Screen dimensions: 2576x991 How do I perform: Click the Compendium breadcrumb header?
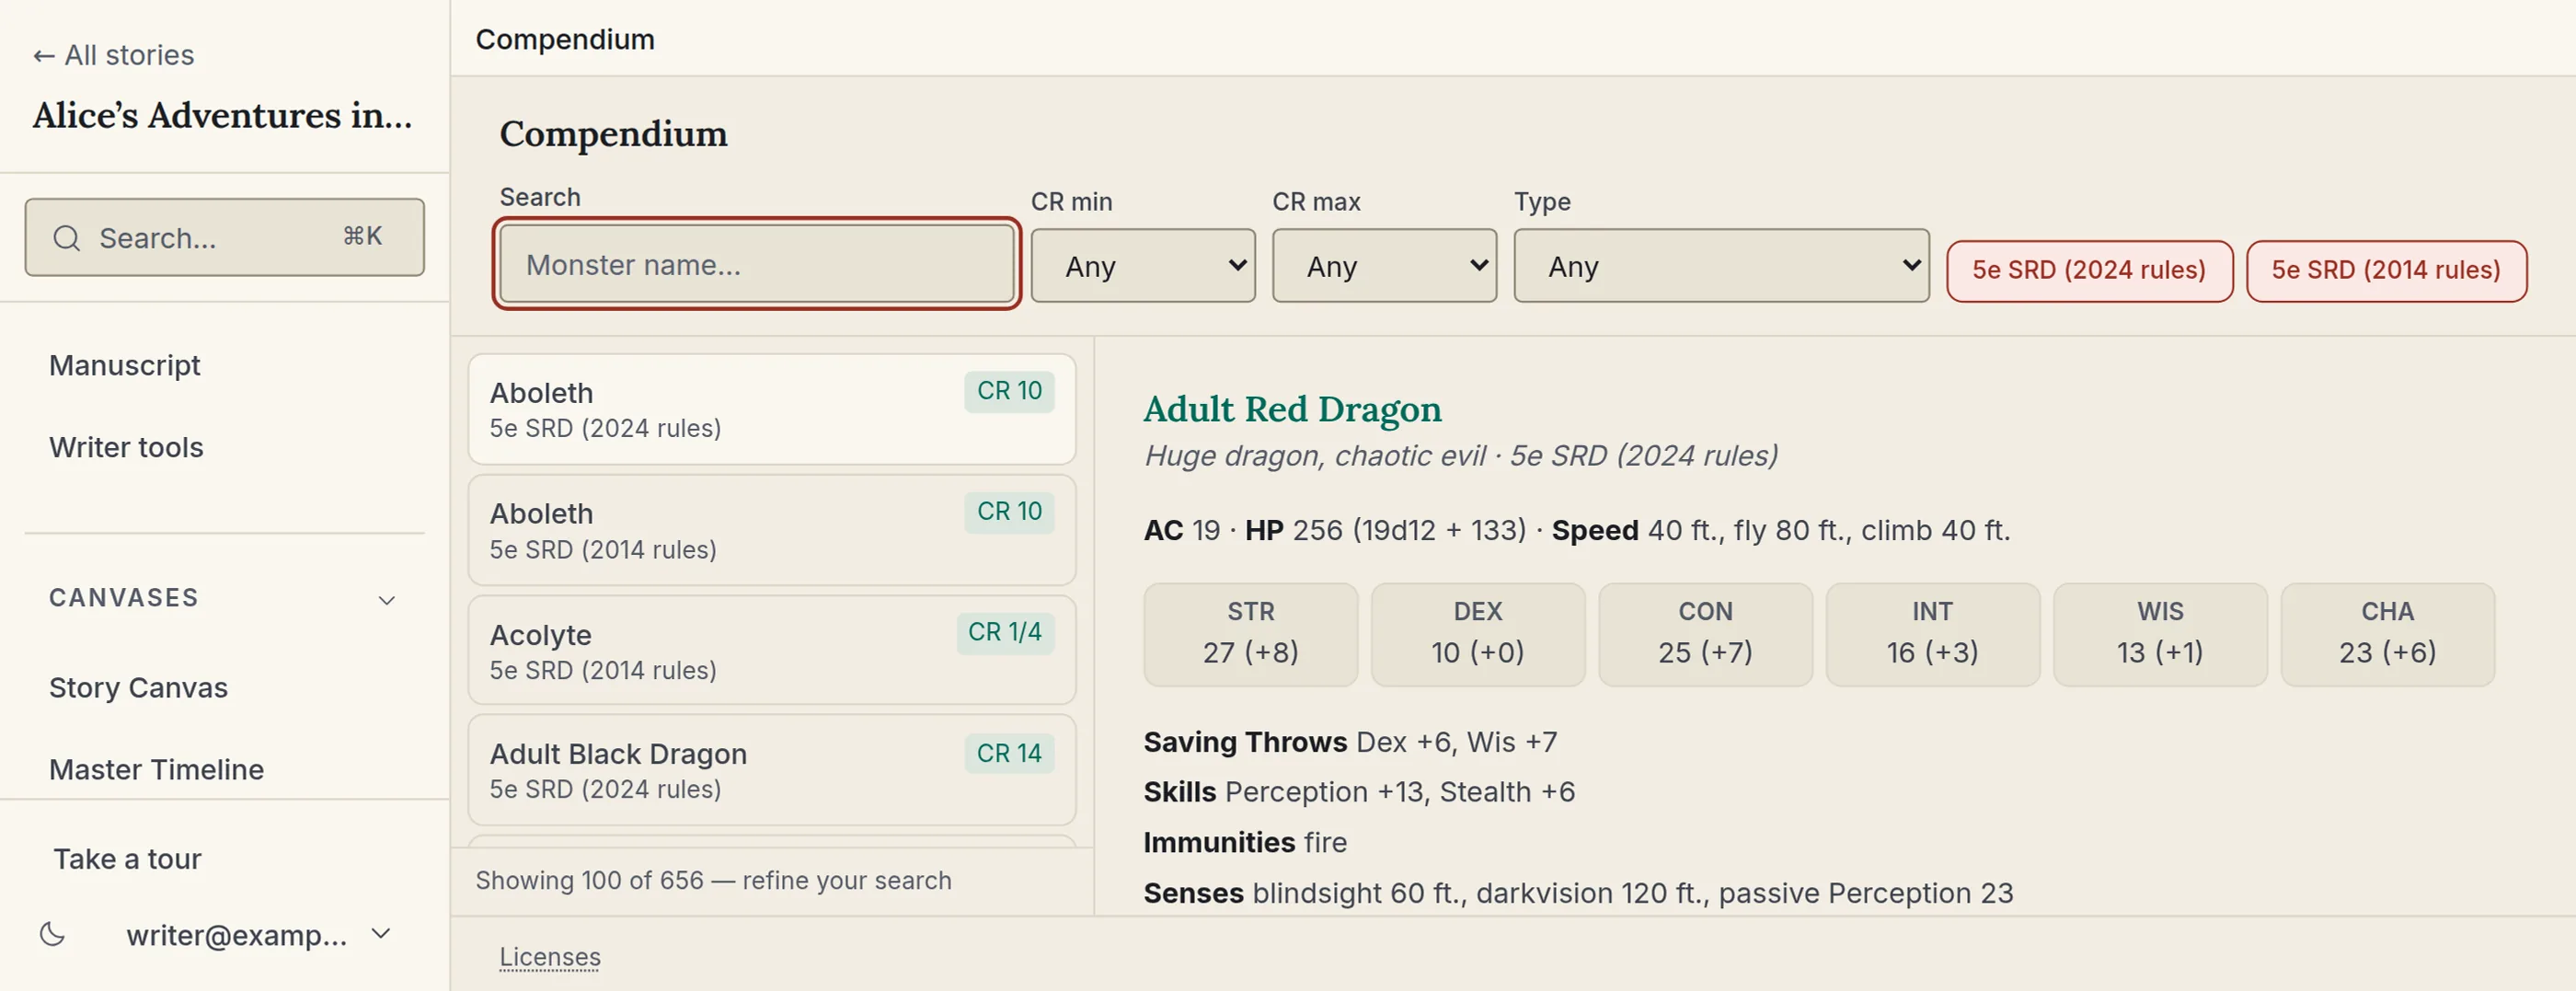(x=565, y=39)
